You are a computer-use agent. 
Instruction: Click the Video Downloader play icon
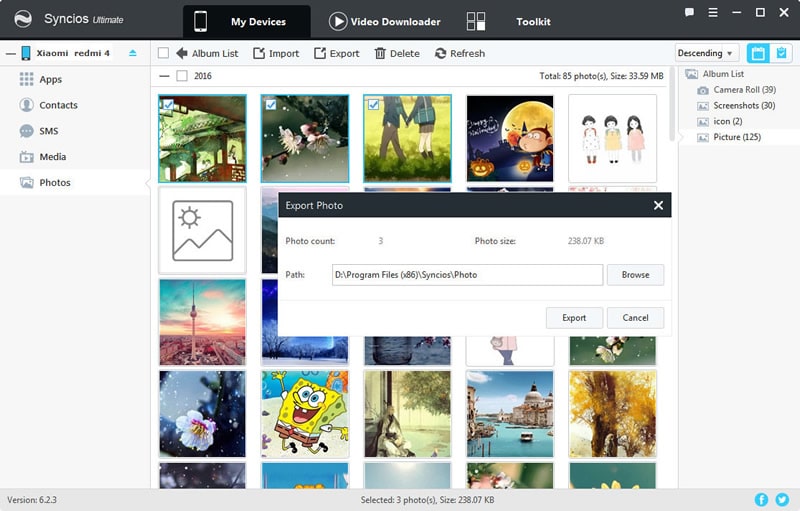[338, 21]
